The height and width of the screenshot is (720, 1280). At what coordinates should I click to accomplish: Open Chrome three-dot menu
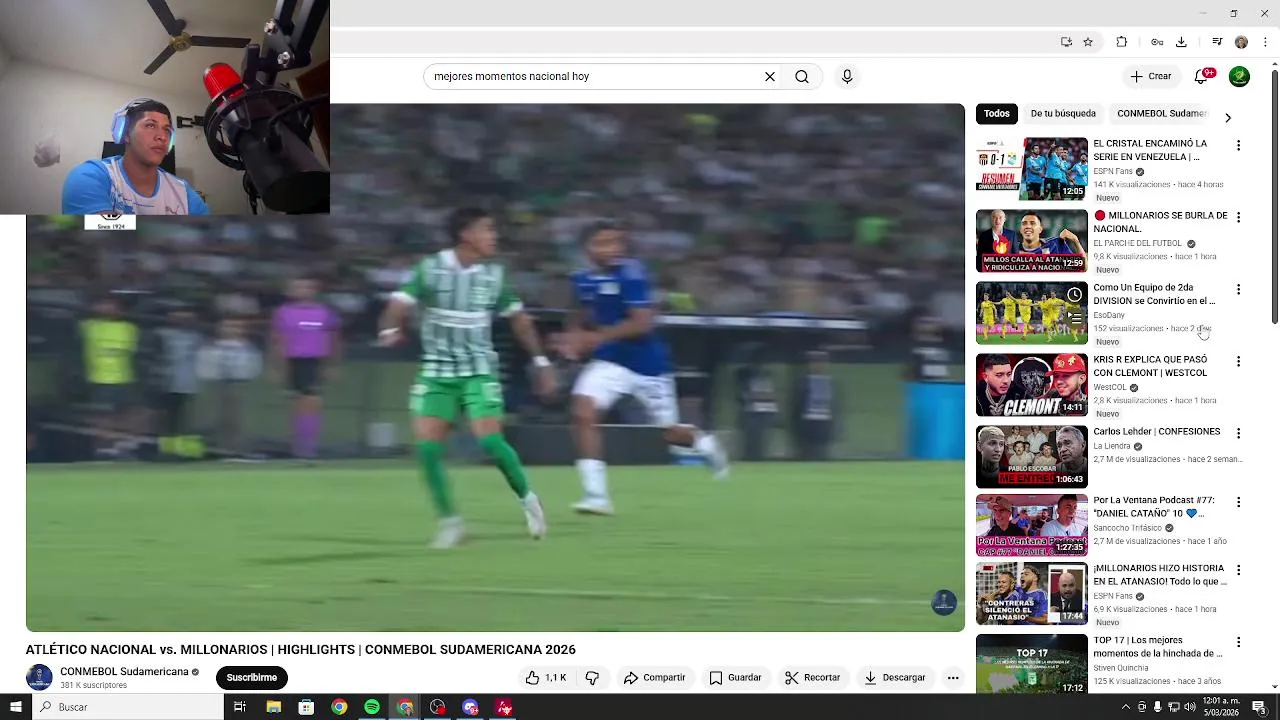(1265, 42)
